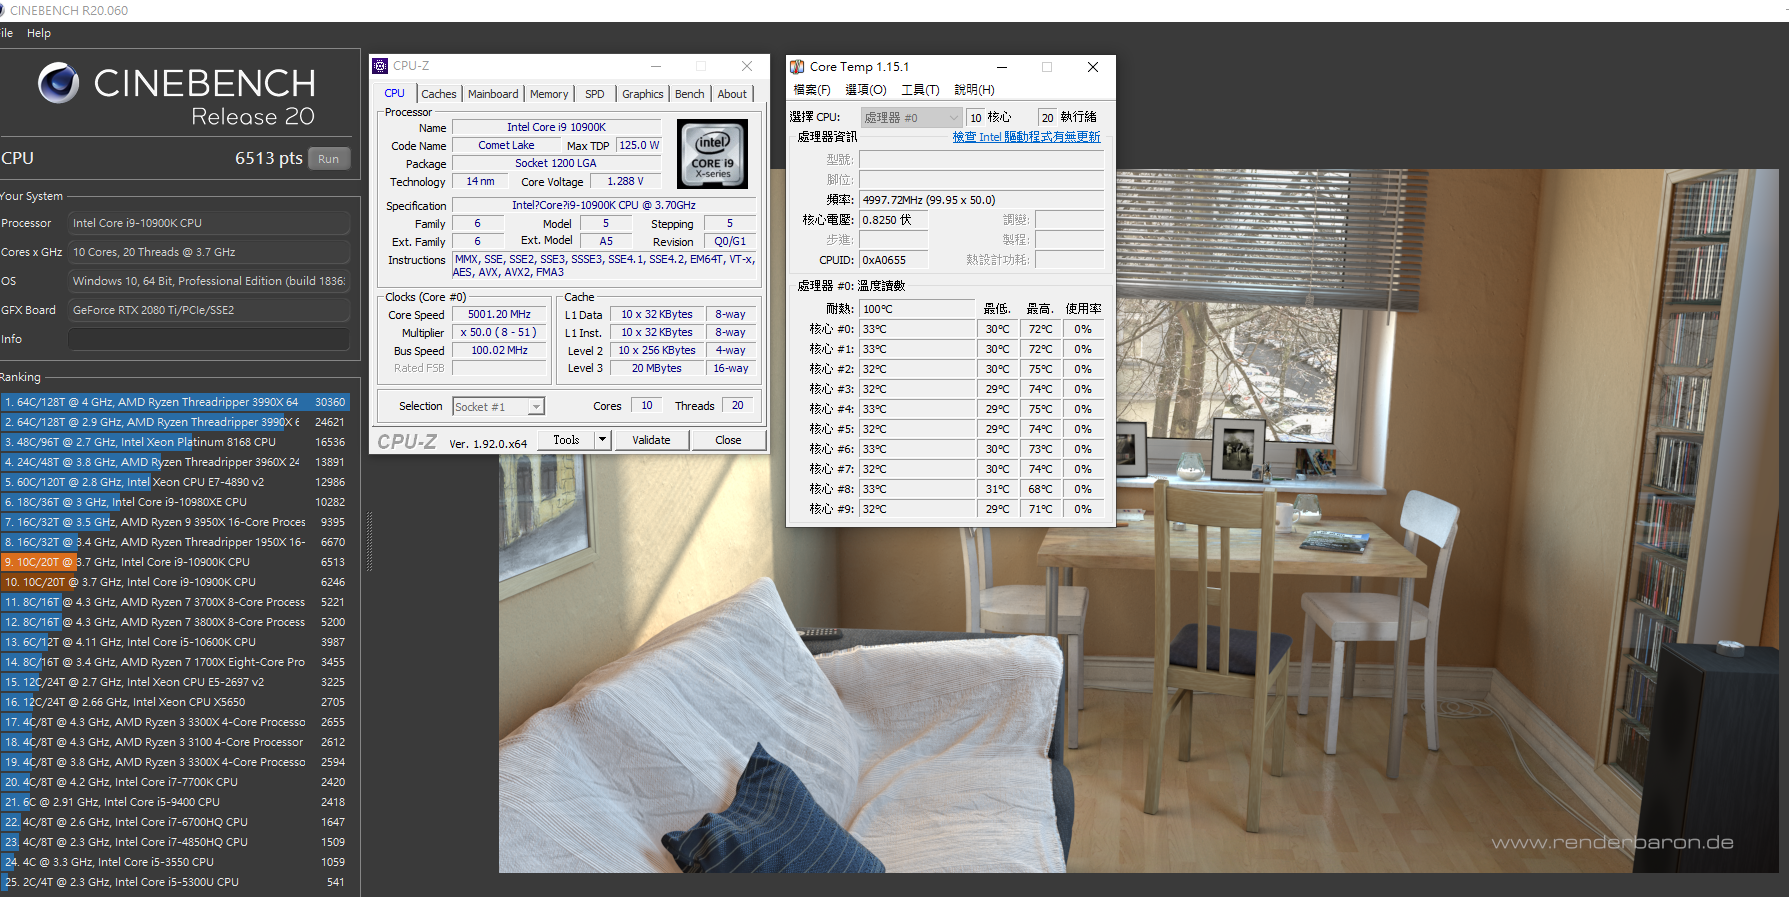Click the 核心電壓 value 0.8250 伏

click(x=894, y=220)
